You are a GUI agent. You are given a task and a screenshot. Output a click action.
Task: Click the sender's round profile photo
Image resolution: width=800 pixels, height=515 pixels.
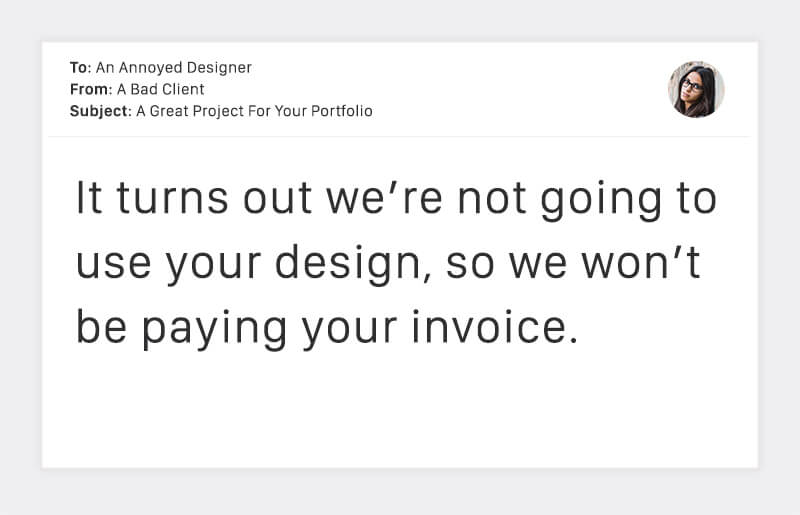click(x=696, y=90)
